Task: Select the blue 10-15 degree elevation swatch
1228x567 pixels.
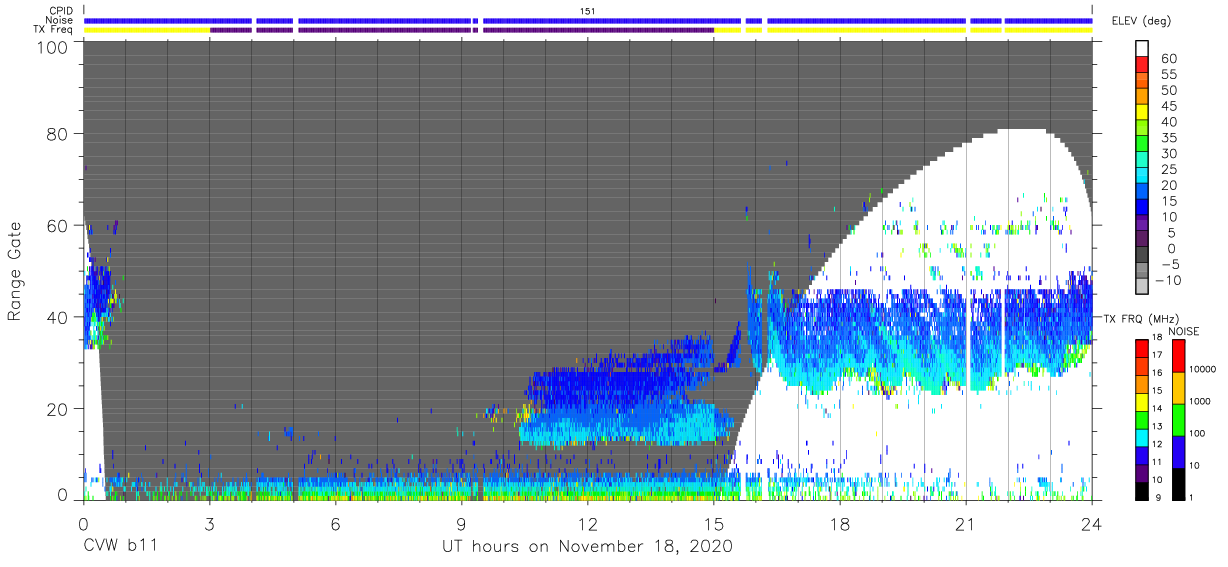Action: point(1144,209)
